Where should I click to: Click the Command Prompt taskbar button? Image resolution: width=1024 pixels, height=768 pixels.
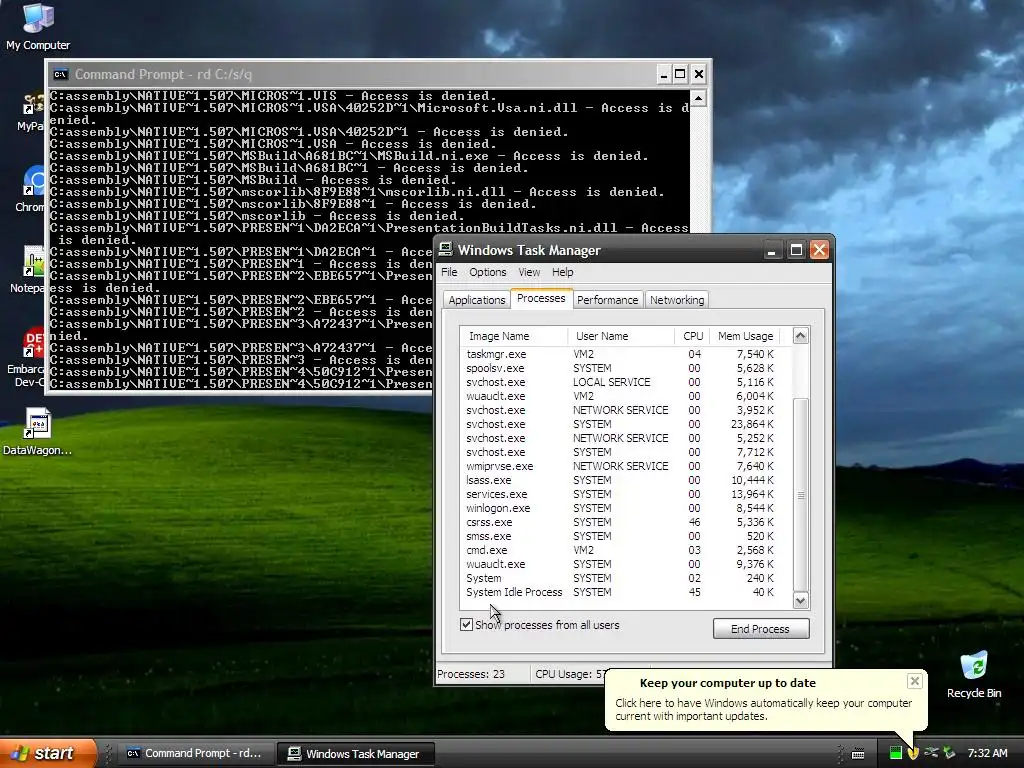point(195,753)
